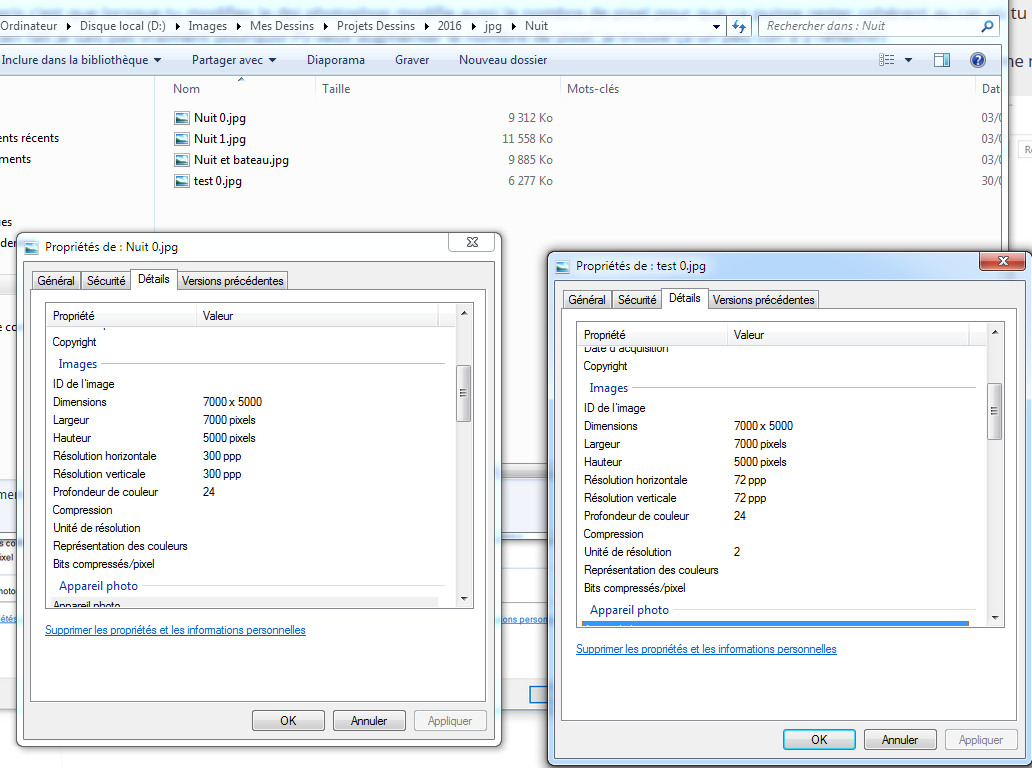Click Annuler in the Nuit 0.jpg properties dialog
The height and width of the screenshot is (768, 1032).
(369, 720)
